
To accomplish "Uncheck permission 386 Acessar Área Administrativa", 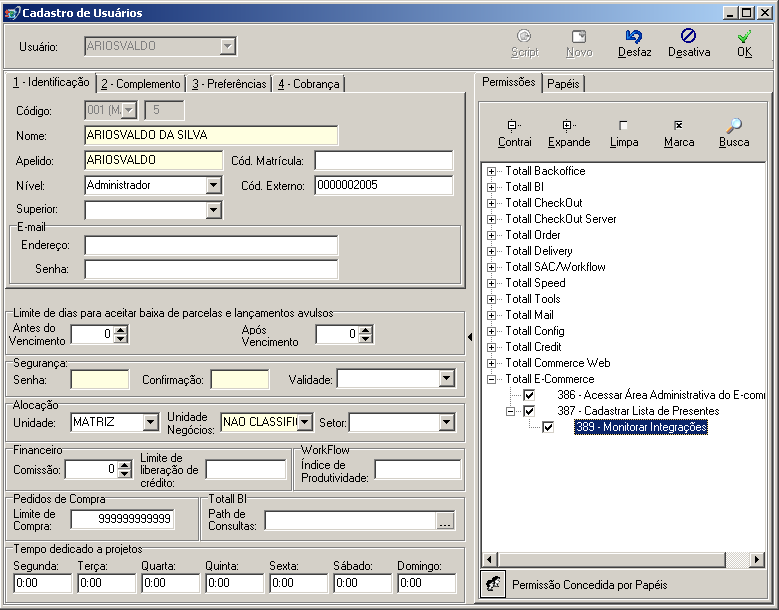I will [529, 395].
